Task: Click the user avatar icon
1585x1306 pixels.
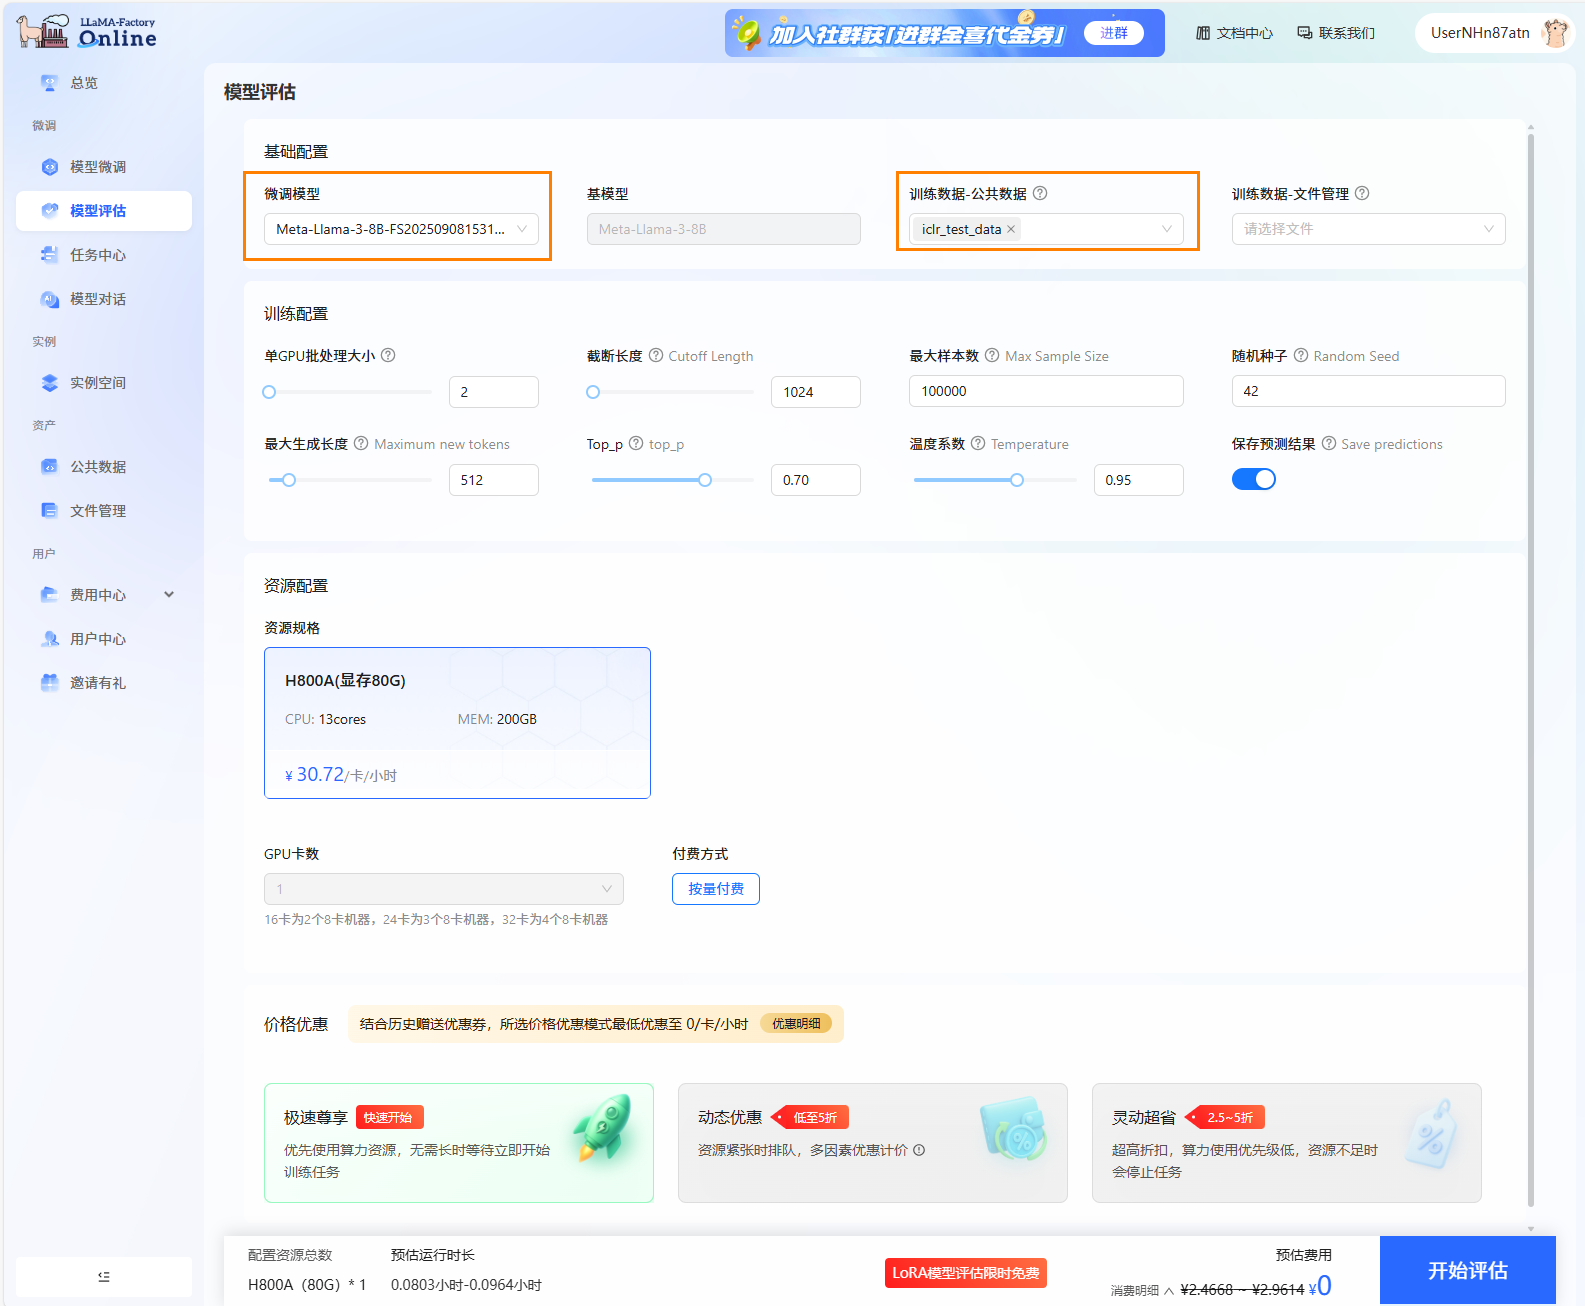Action: pos(1554,33)
